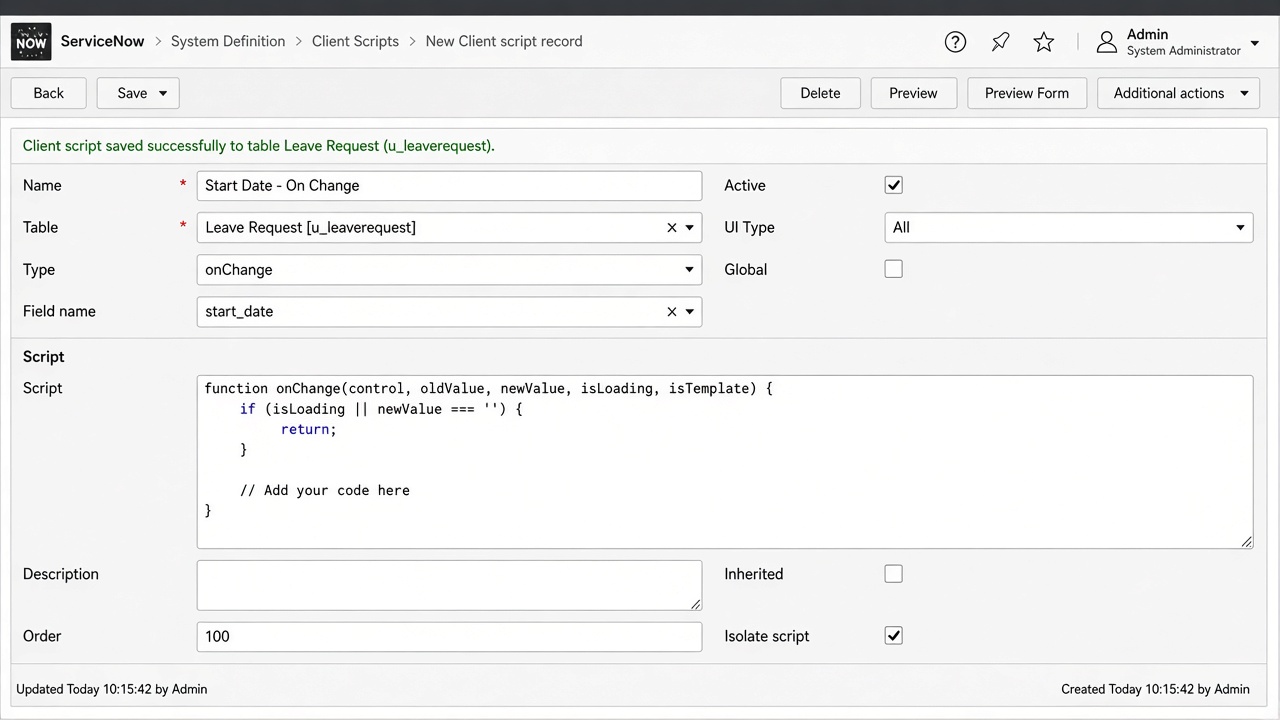Click the Script box resize handle
This screenshot has height=720, width=1280.
[x=1246, y=542]
